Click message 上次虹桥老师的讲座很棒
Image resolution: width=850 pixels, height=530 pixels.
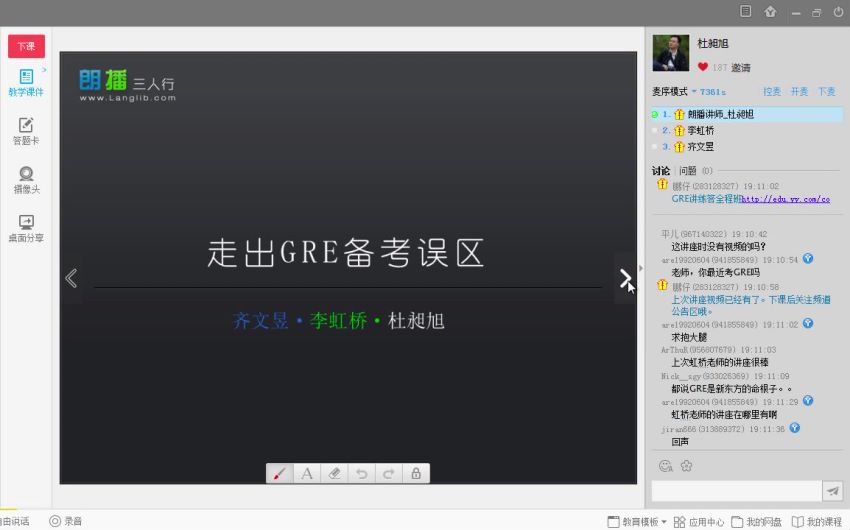click(x=720, y=363)
